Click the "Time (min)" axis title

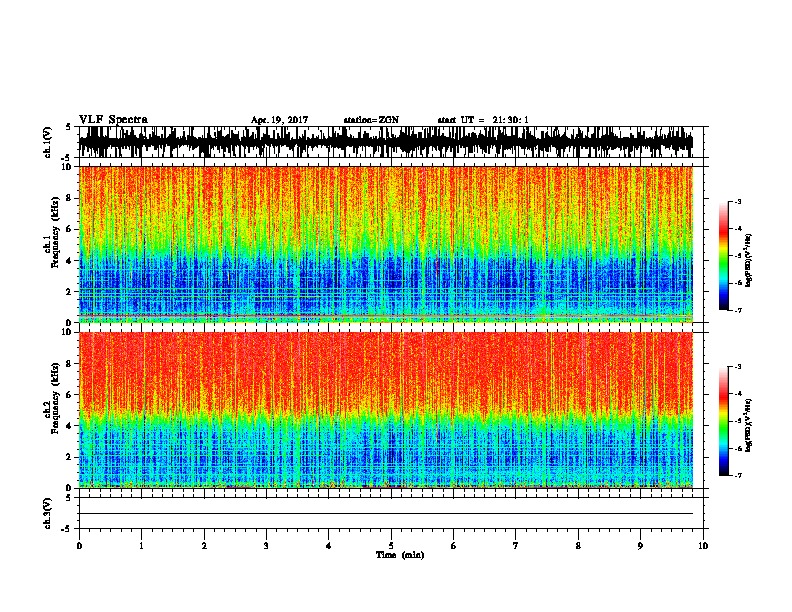pos(400,555)
